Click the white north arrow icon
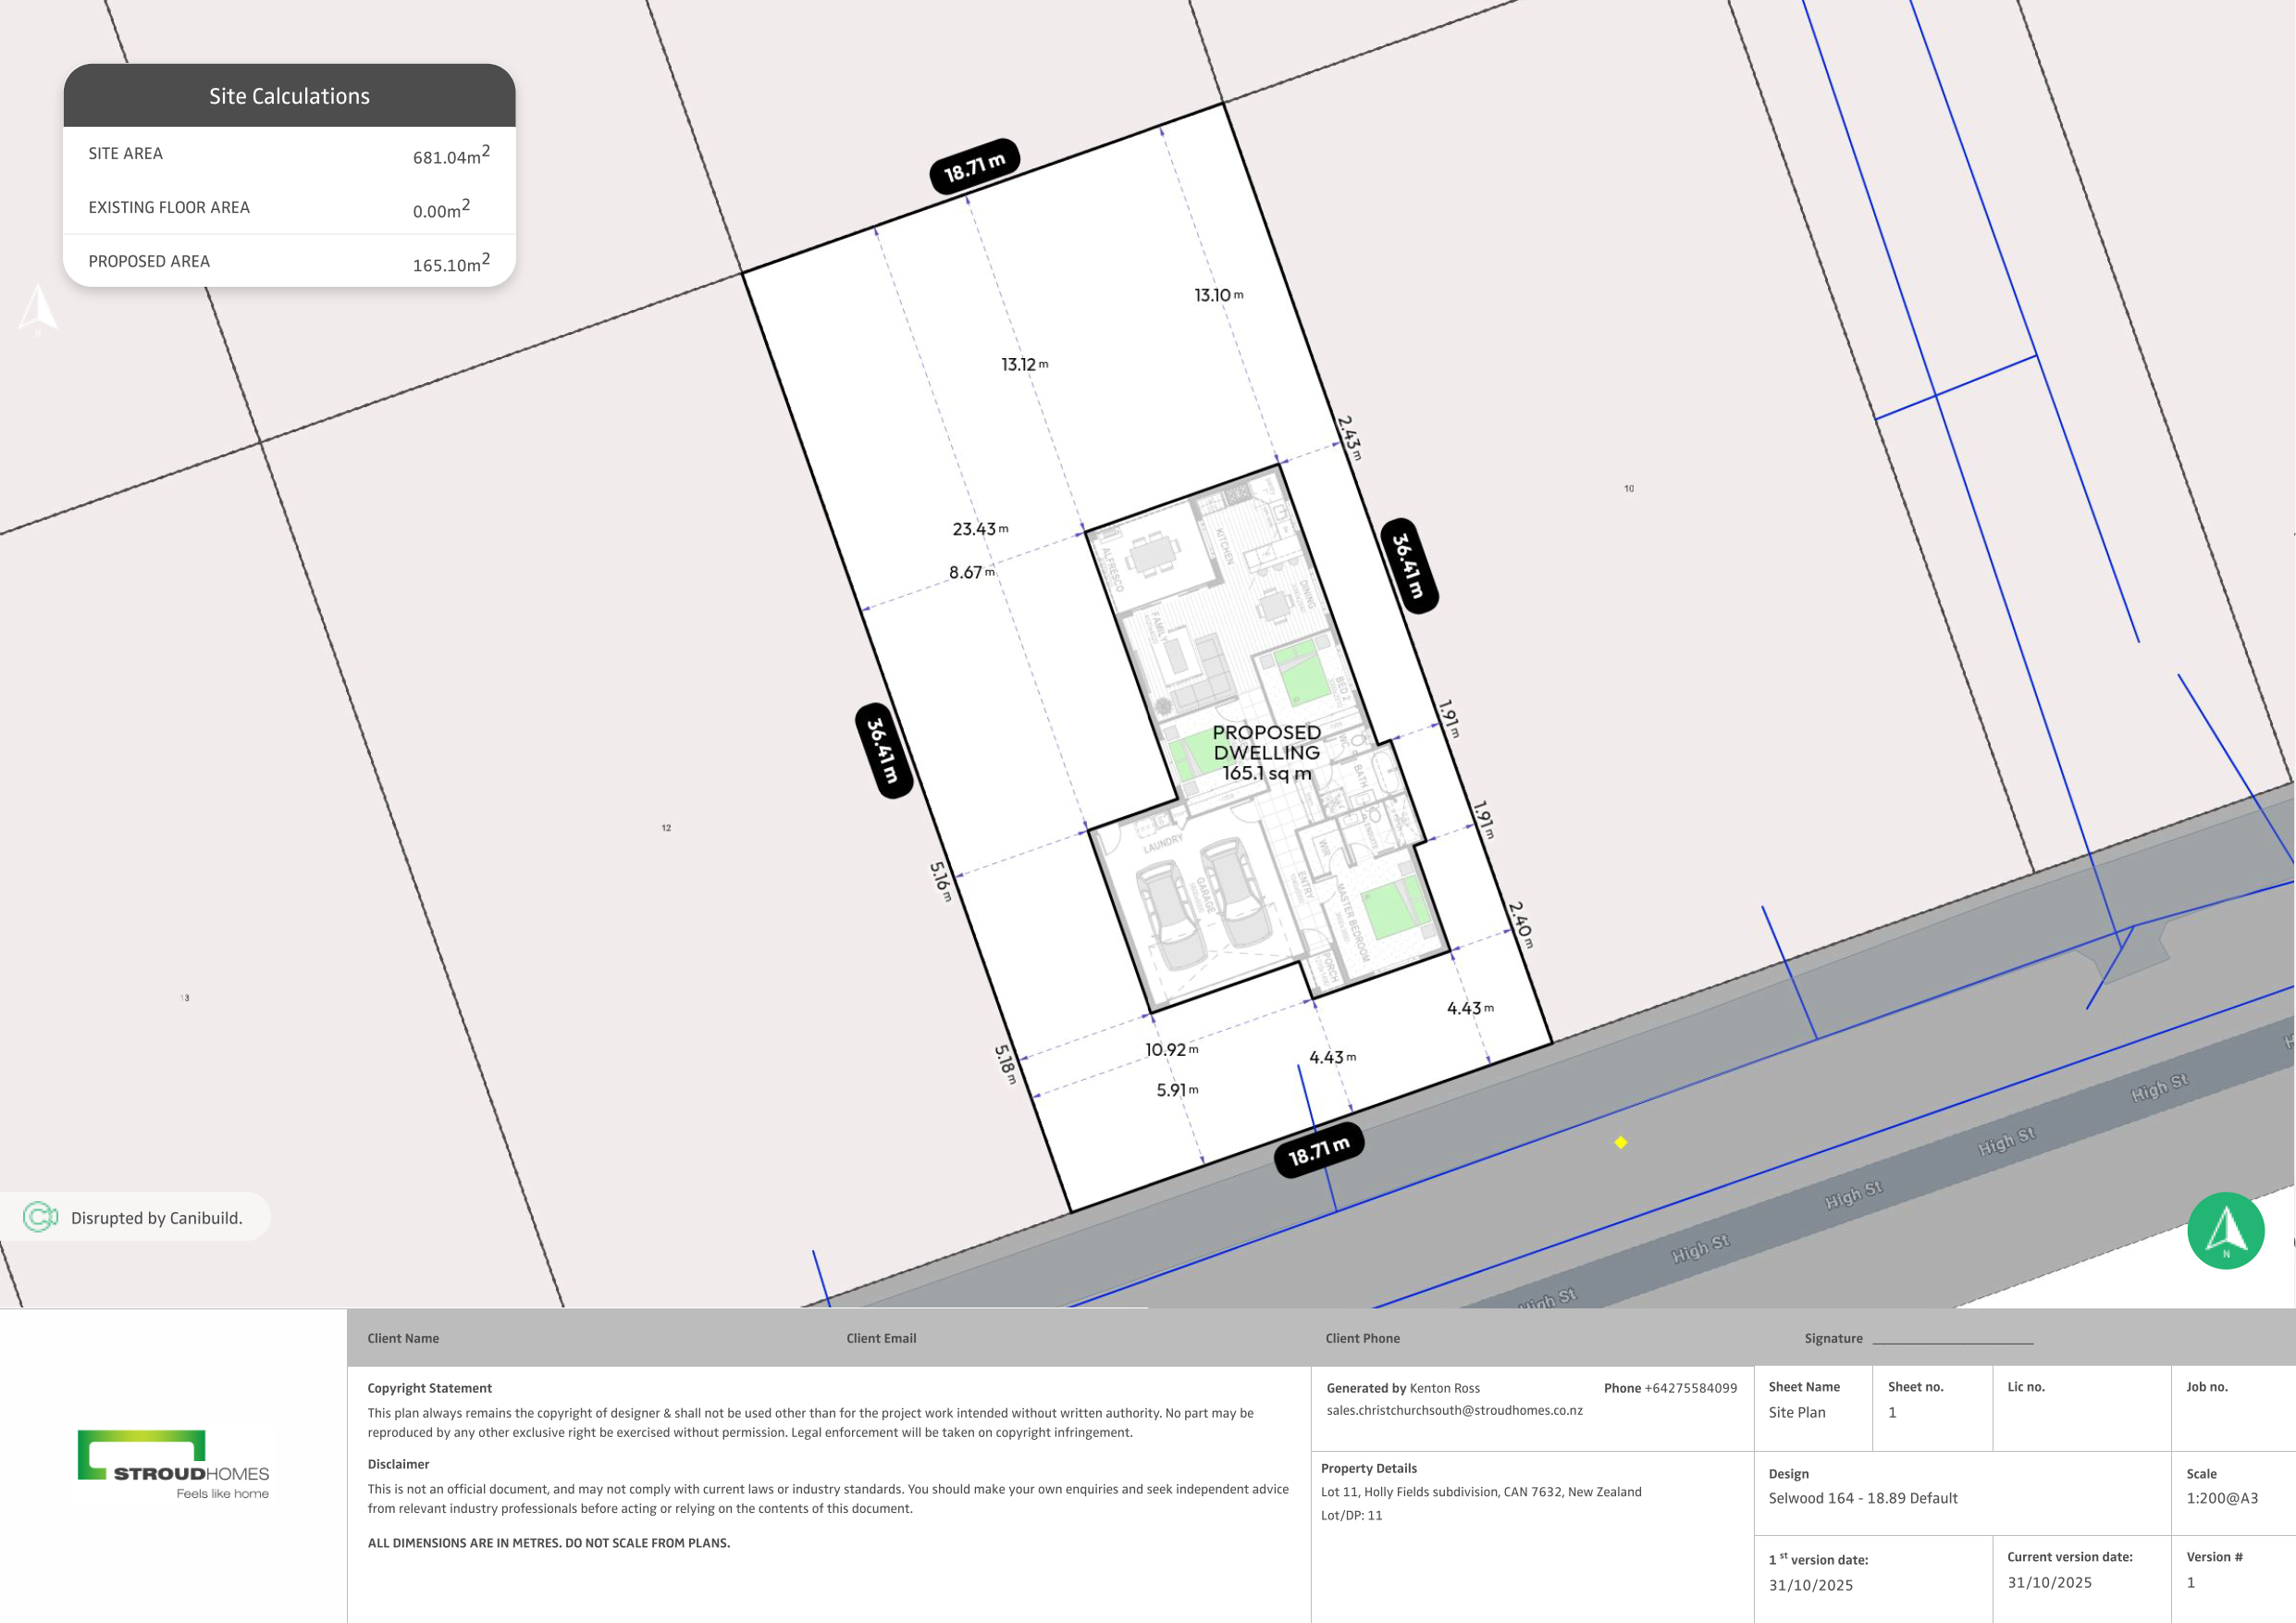 click(38, 308)
